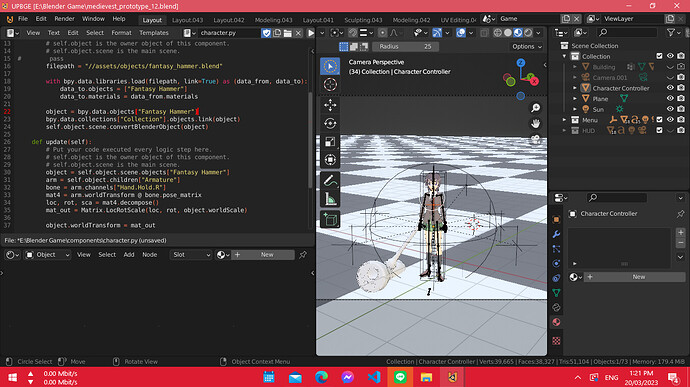Open Visual Studio Code from the taskbar
The height and width of the screenshot is (387, 690).
(x=374, y=377)
